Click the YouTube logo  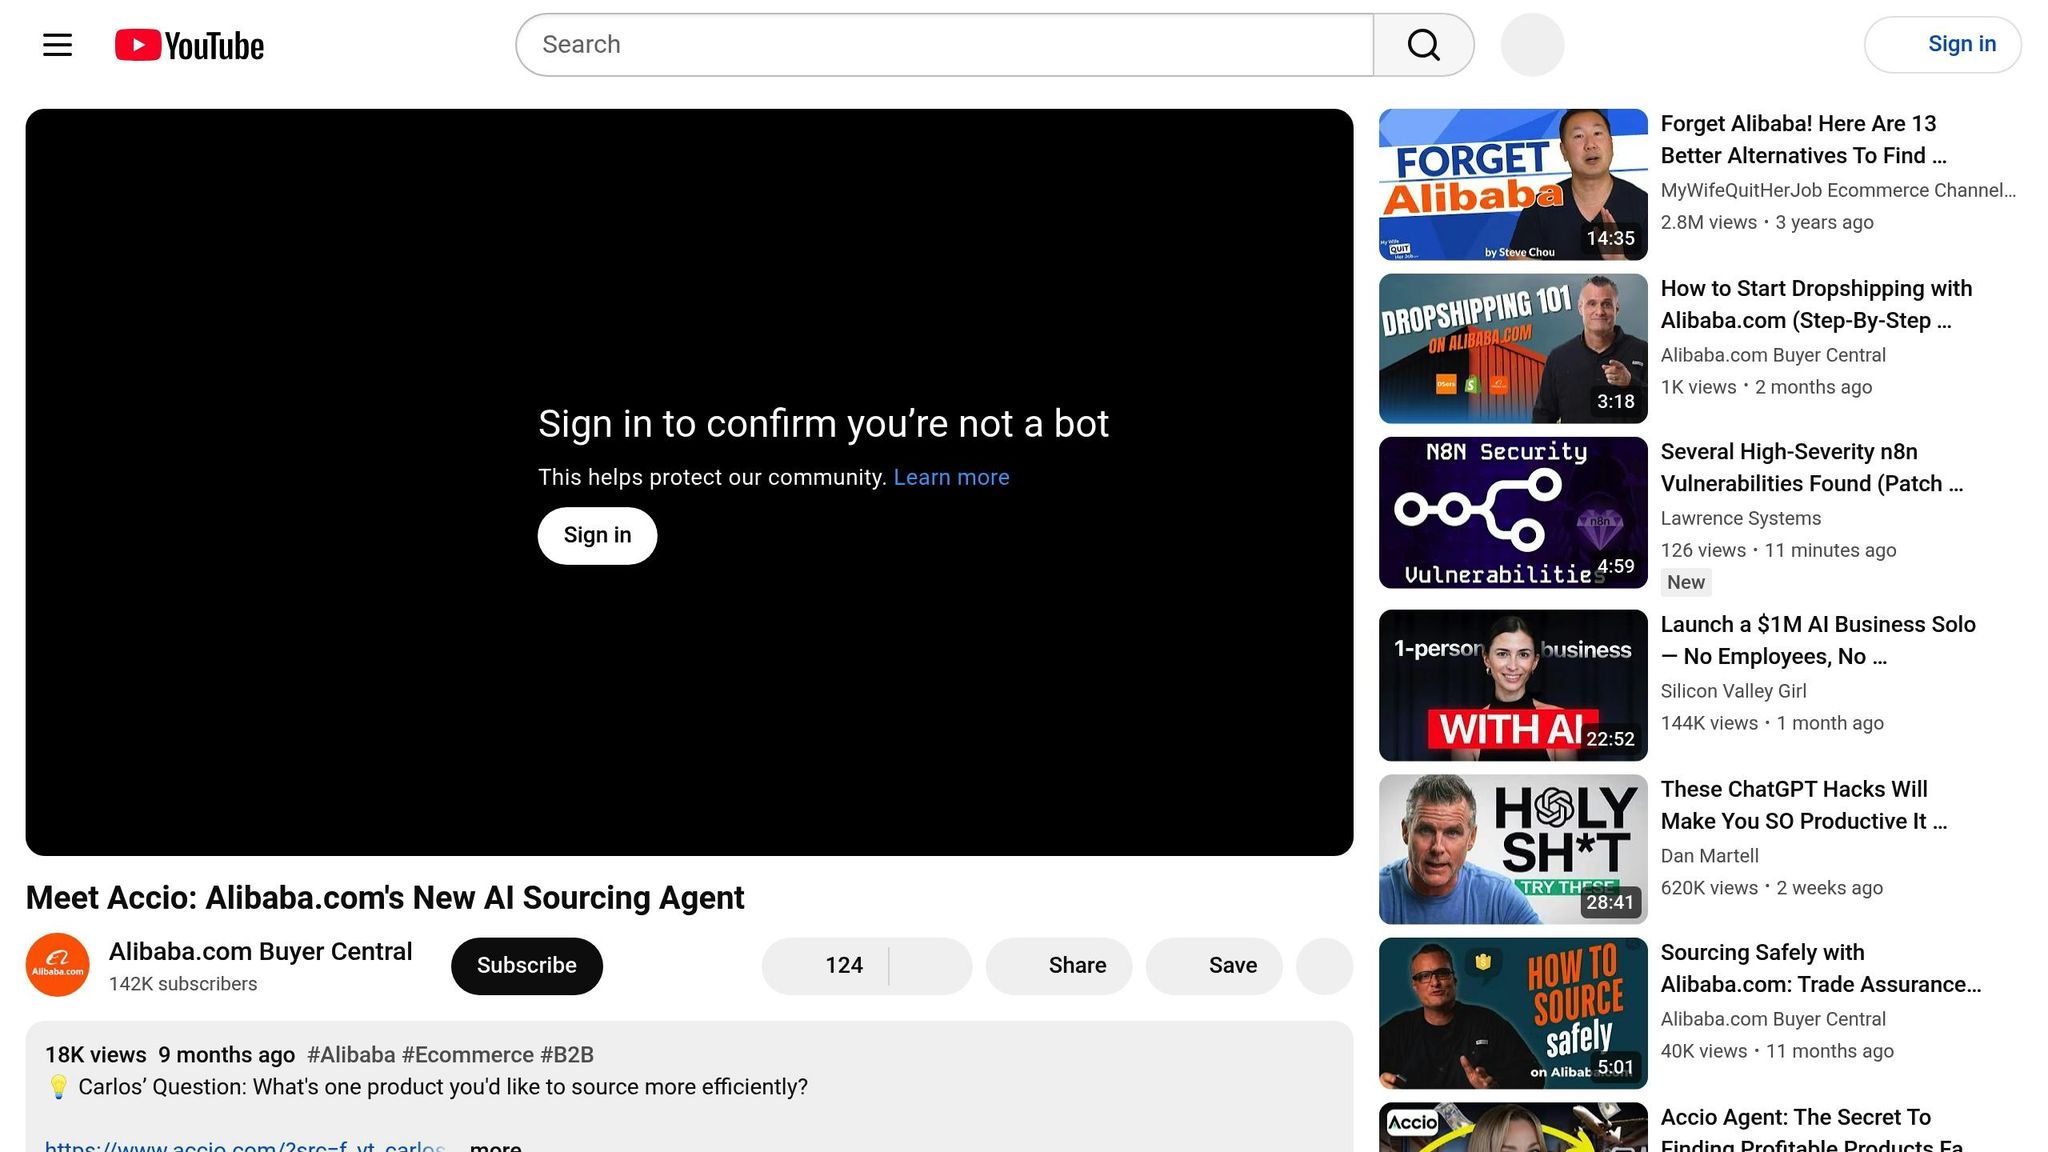coord(189,45)
